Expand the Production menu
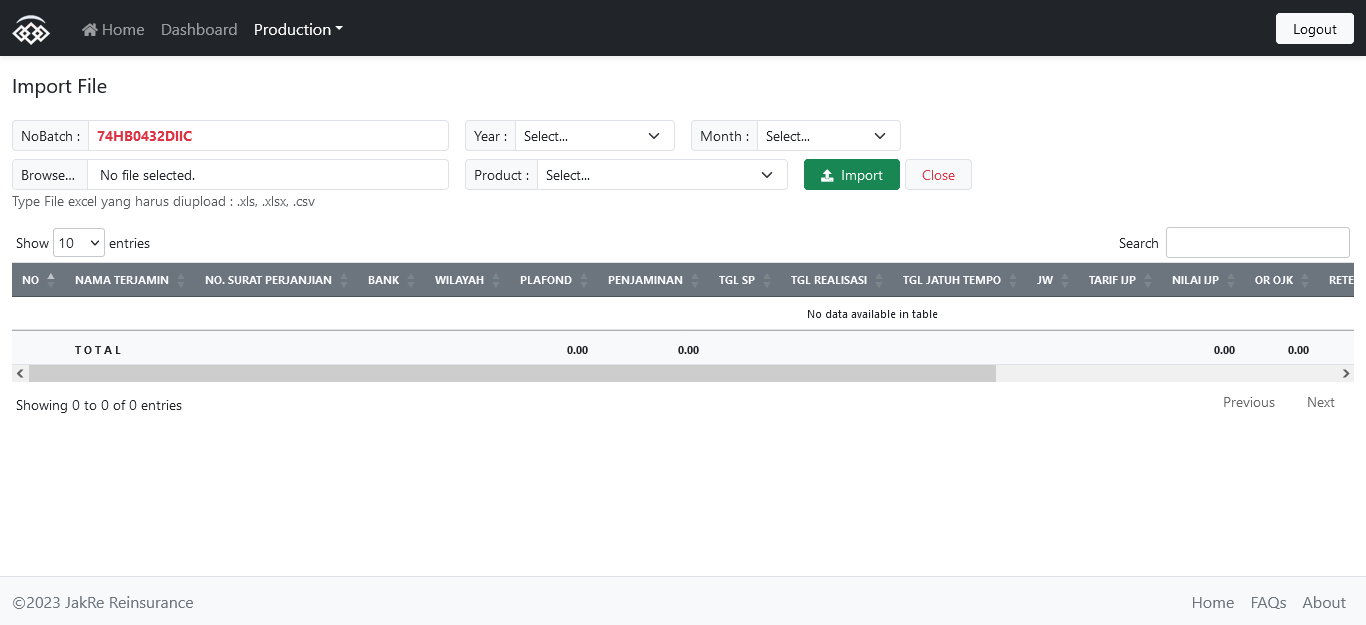Viewport: 1366px width, 625px height. (x=298, y=30)
